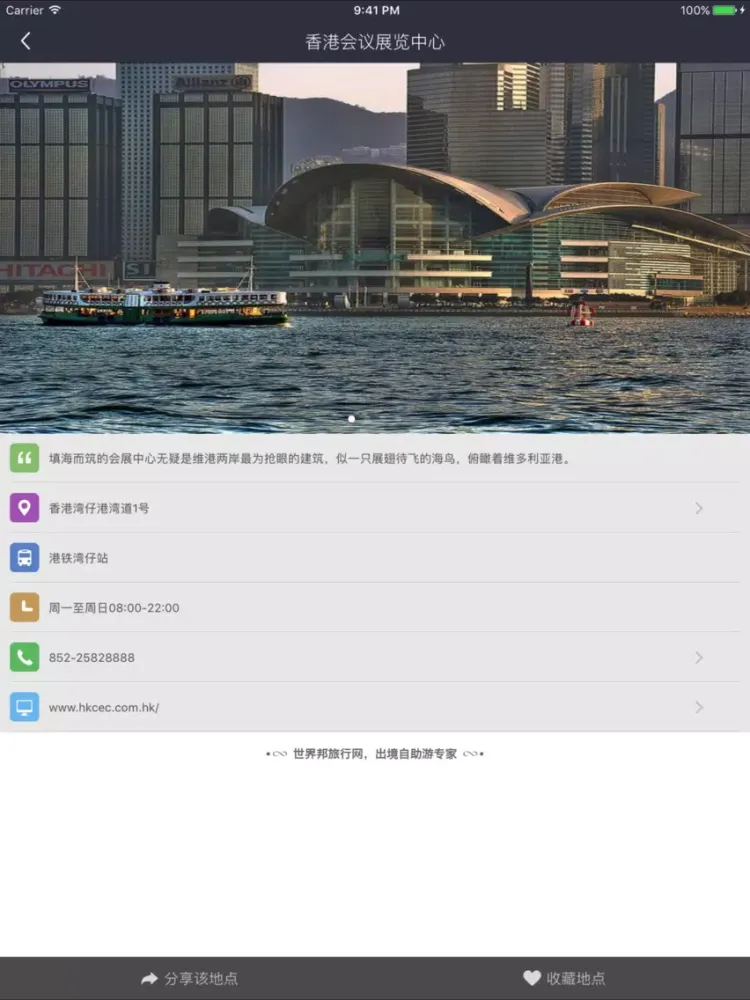The height and width of the screenshot is (1000, 750).
Task: Tap the harbour convention centre photo
Action: 375,248
